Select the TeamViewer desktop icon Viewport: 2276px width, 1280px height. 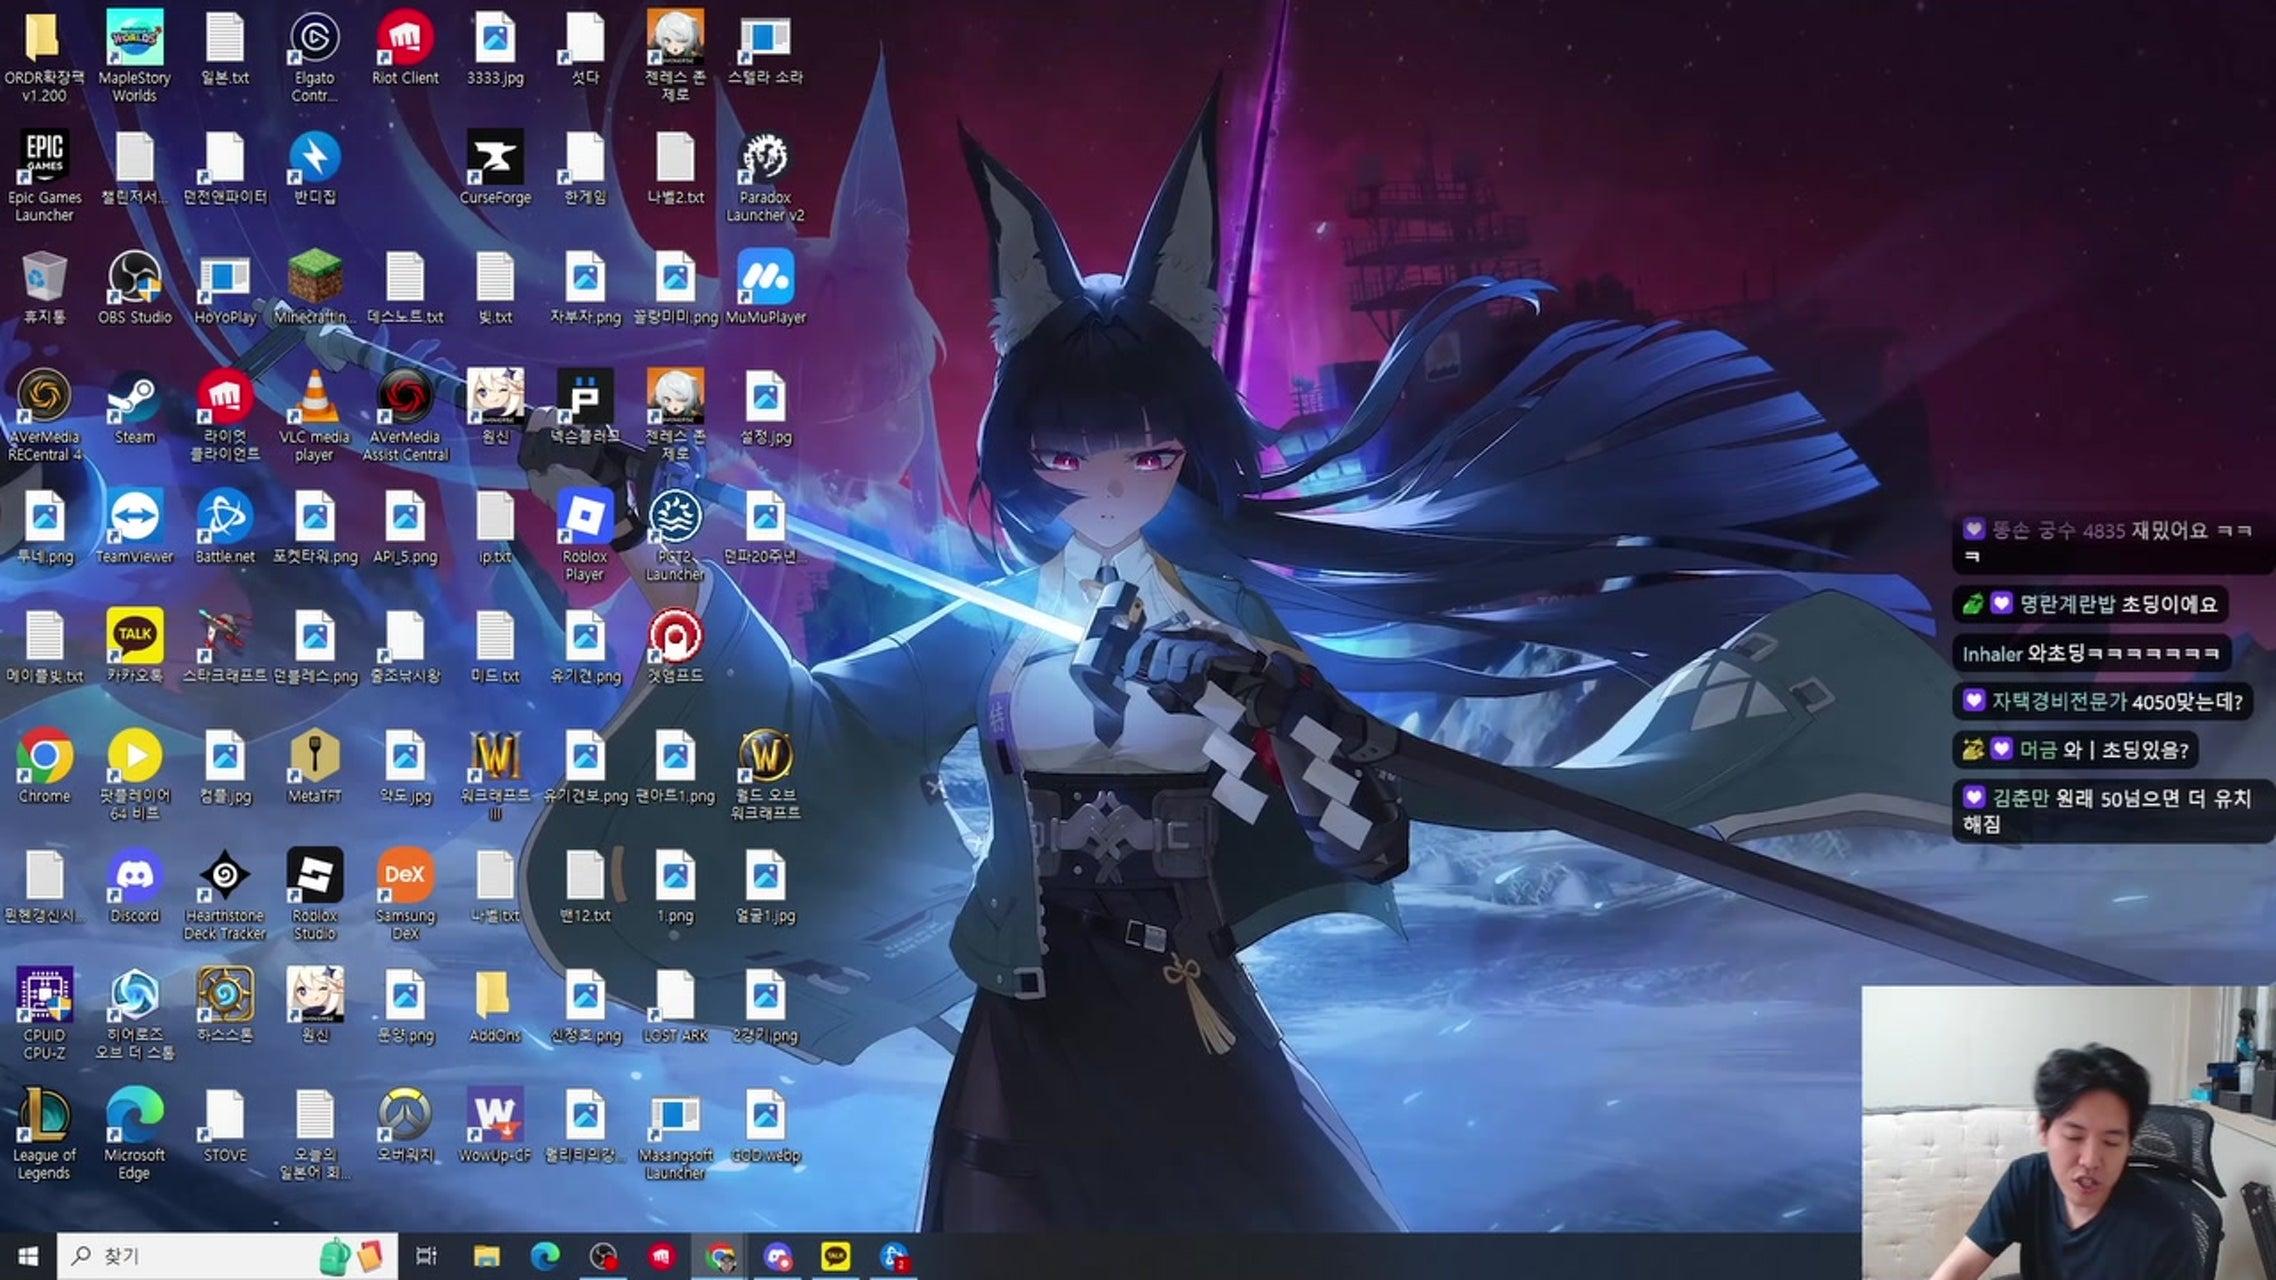point(134,520)
